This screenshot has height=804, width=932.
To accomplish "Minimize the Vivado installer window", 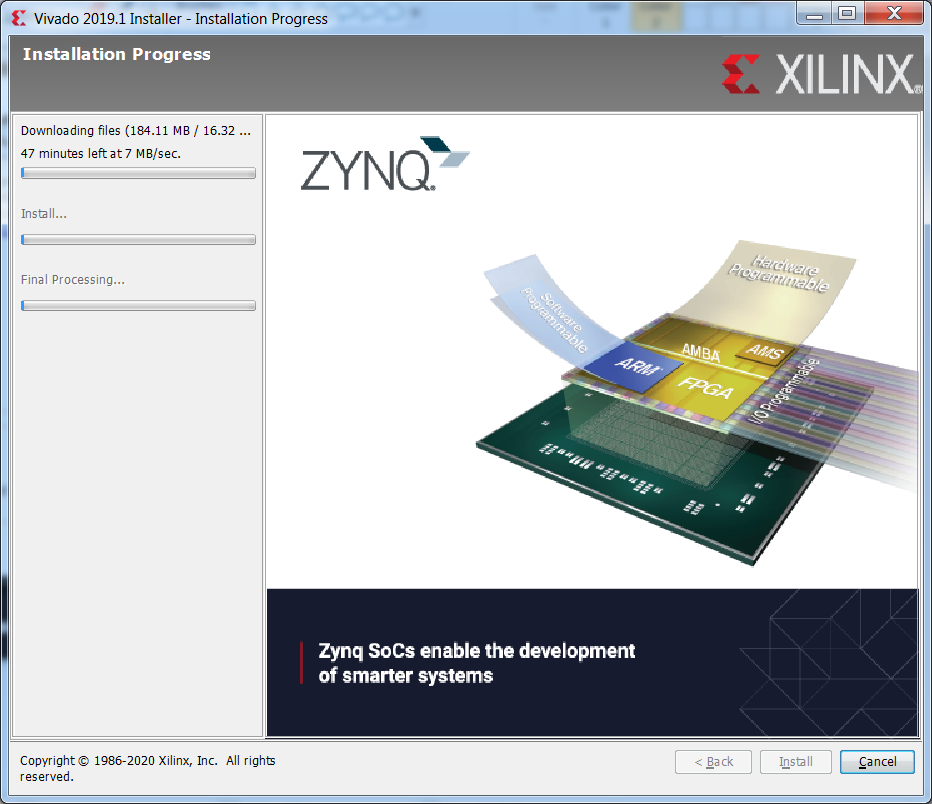I will 814,13.
